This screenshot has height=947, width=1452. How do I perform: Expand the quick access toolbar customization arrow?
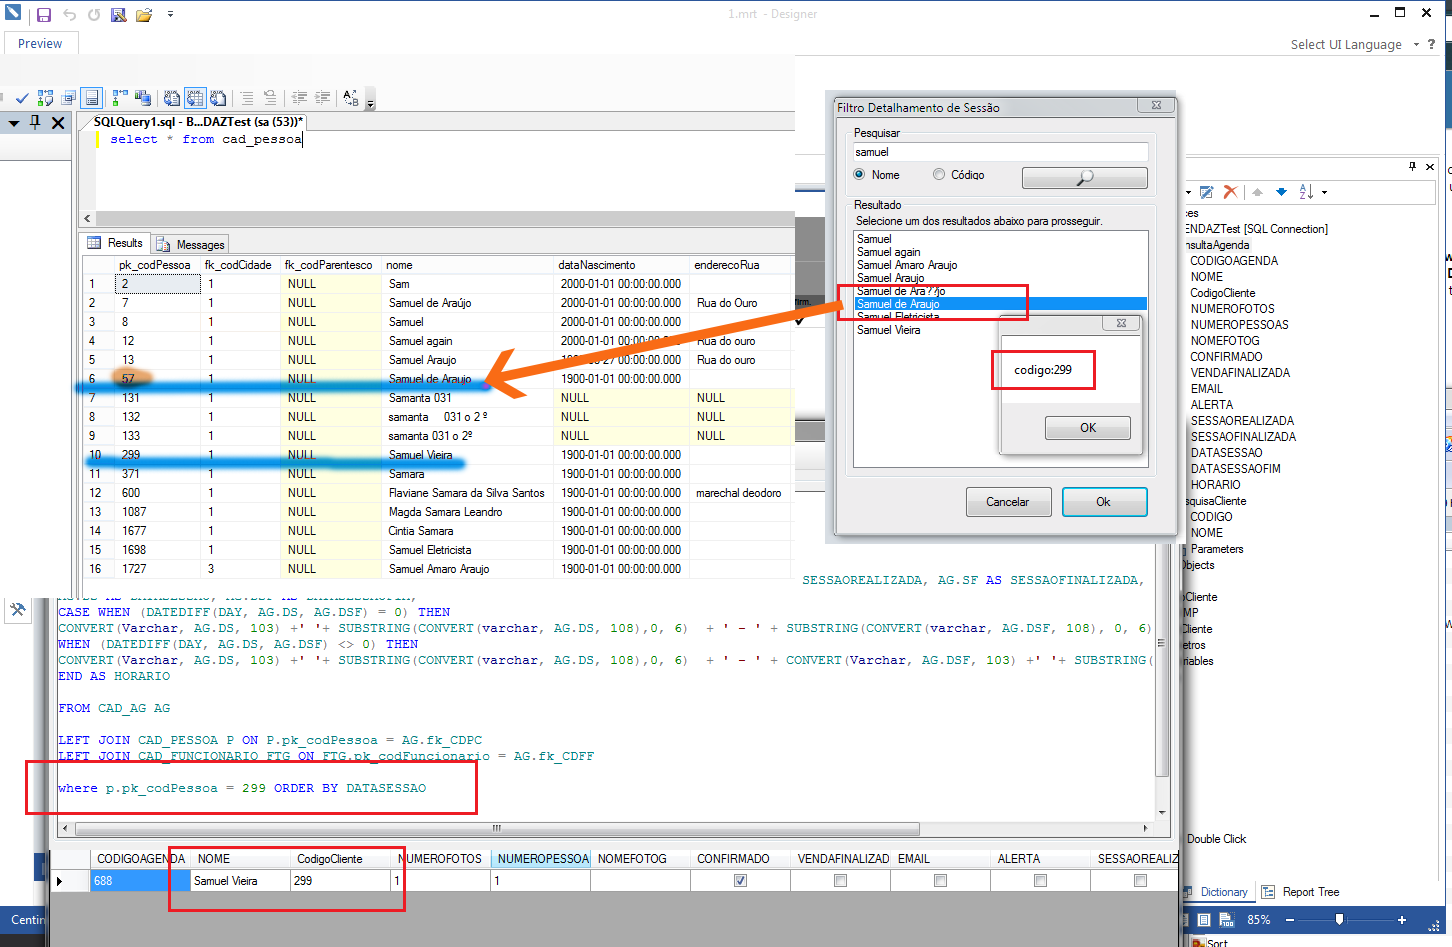tap(170, 15)
